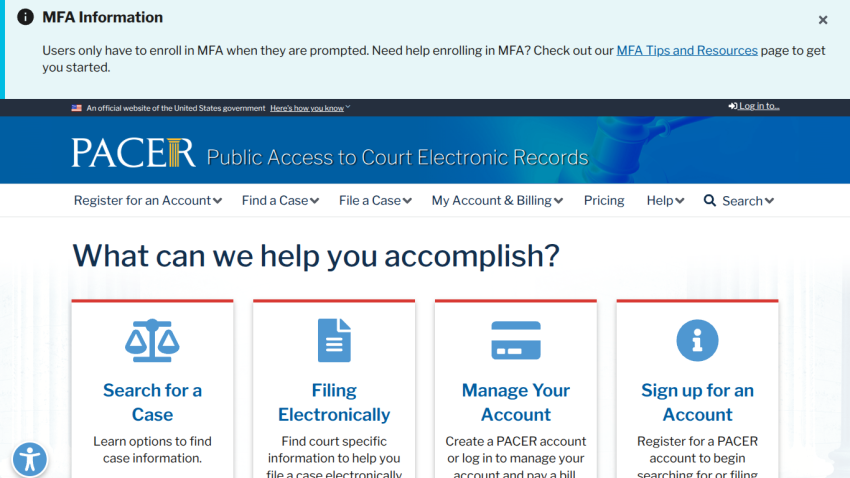Open Manage Your Account heading link
Image resolution: width=850 pixels, height=478 pixels.
[516, 402]
